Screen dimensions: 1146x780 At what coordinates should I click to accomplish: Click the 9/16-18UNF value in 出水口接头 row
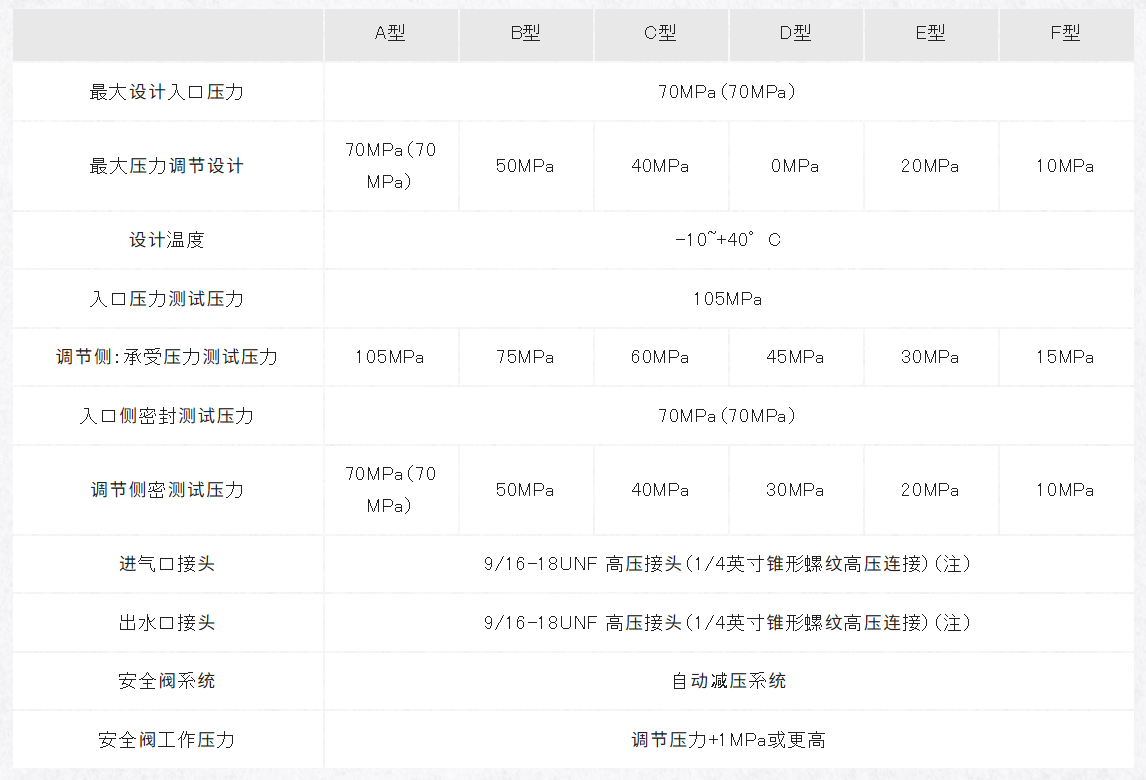point(727,623)
